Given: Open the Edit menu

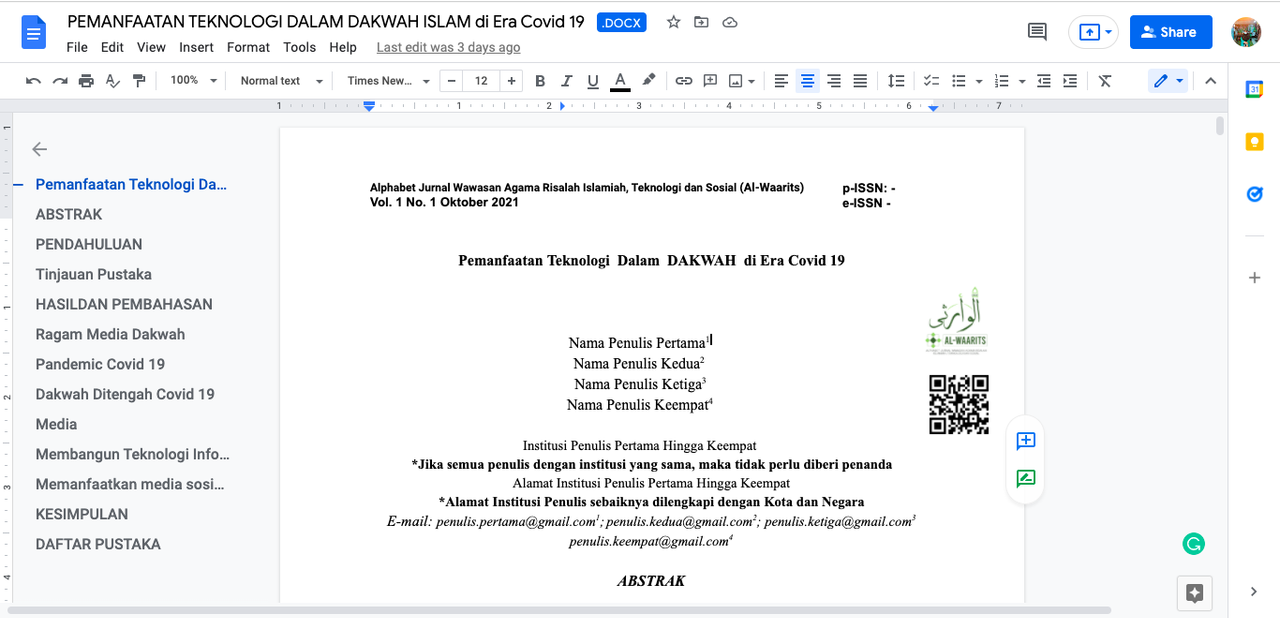Looking at the screenshot, I should [112, 47].
